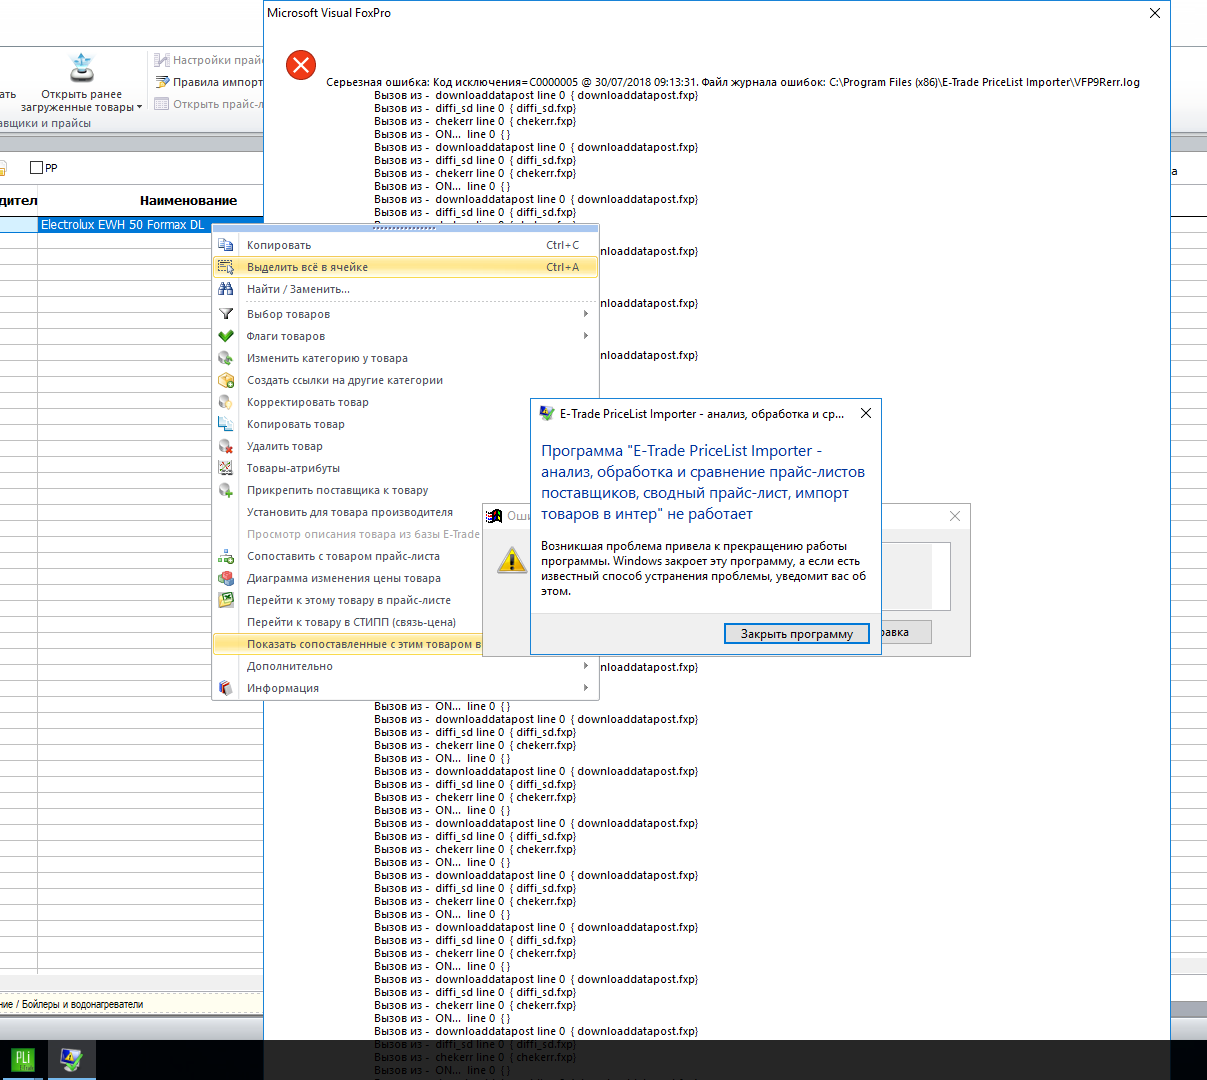Choose Выделить всё в ячейке
This screenshot has width=1207, height=1080.
point(406,267)
